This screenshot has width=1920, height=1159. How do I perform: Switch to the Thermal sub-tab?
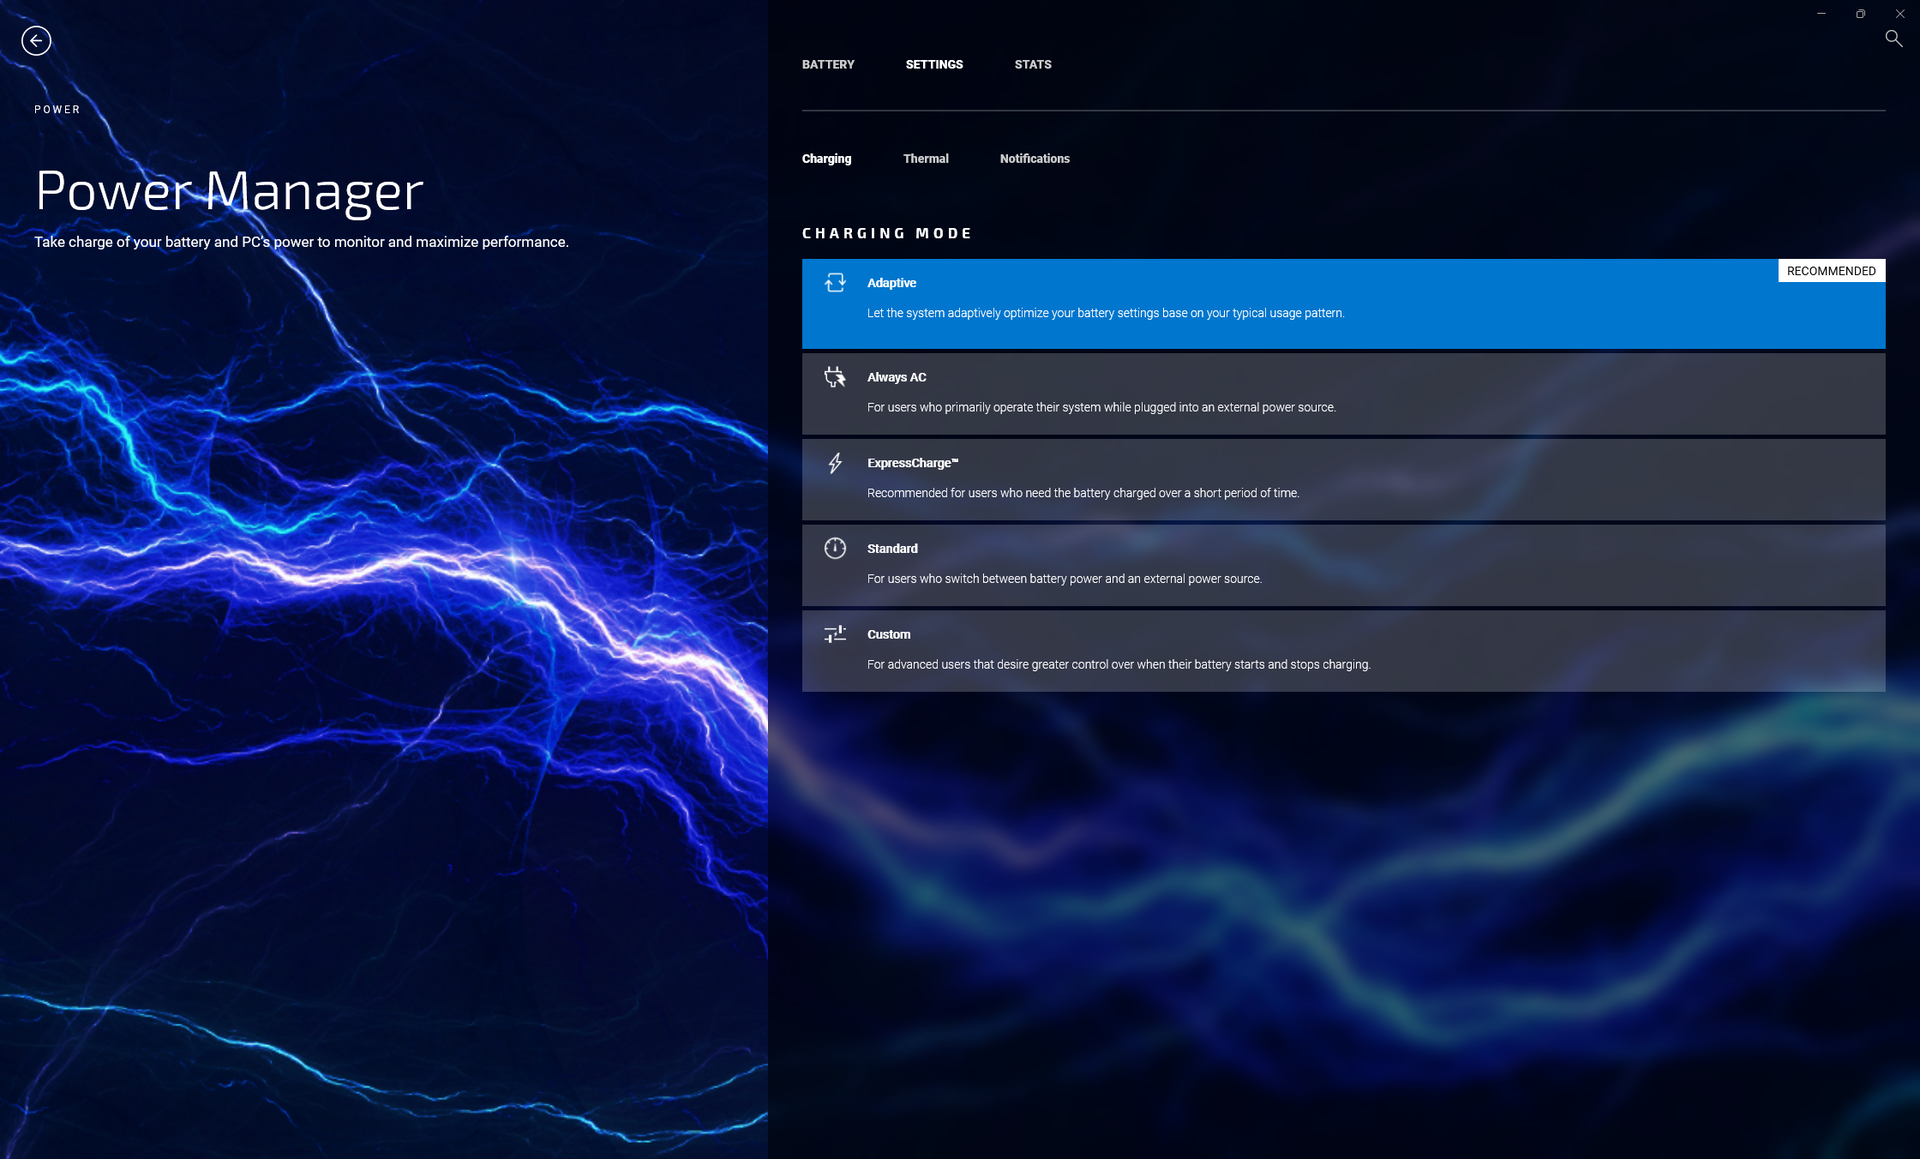[x=925, y=159]
